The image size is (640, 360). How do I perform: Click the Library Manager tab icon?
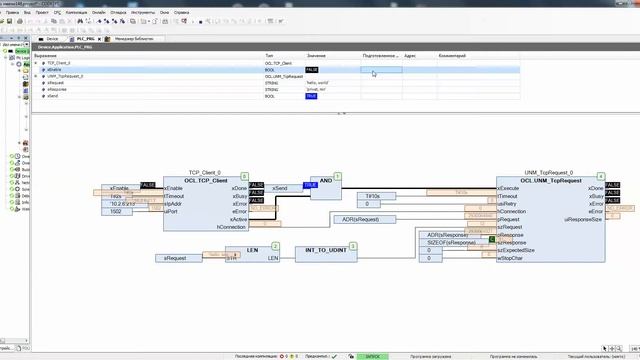click(x=107, y=39)
